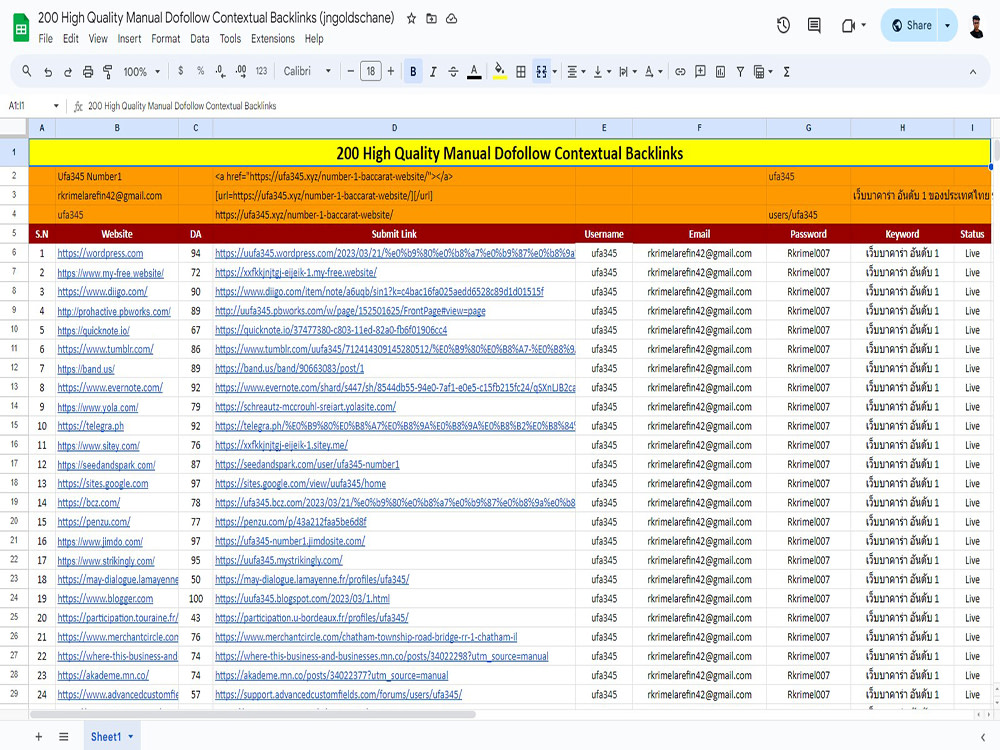
Task: Collapse the toolbar with chevron
Action: (973, 72)
